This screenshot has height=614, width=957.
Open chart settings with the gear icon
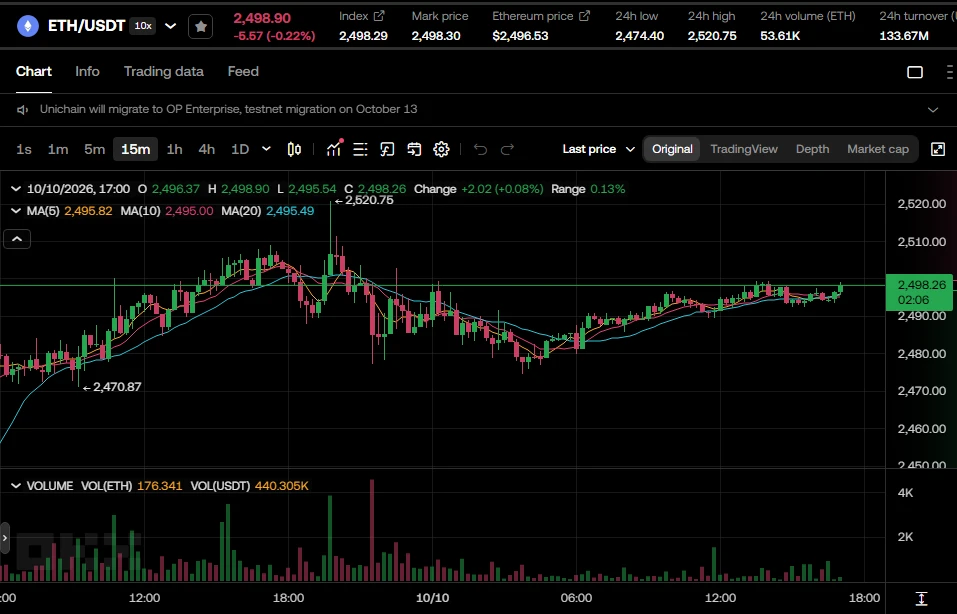pyautogui.click(x=441, y=150)
